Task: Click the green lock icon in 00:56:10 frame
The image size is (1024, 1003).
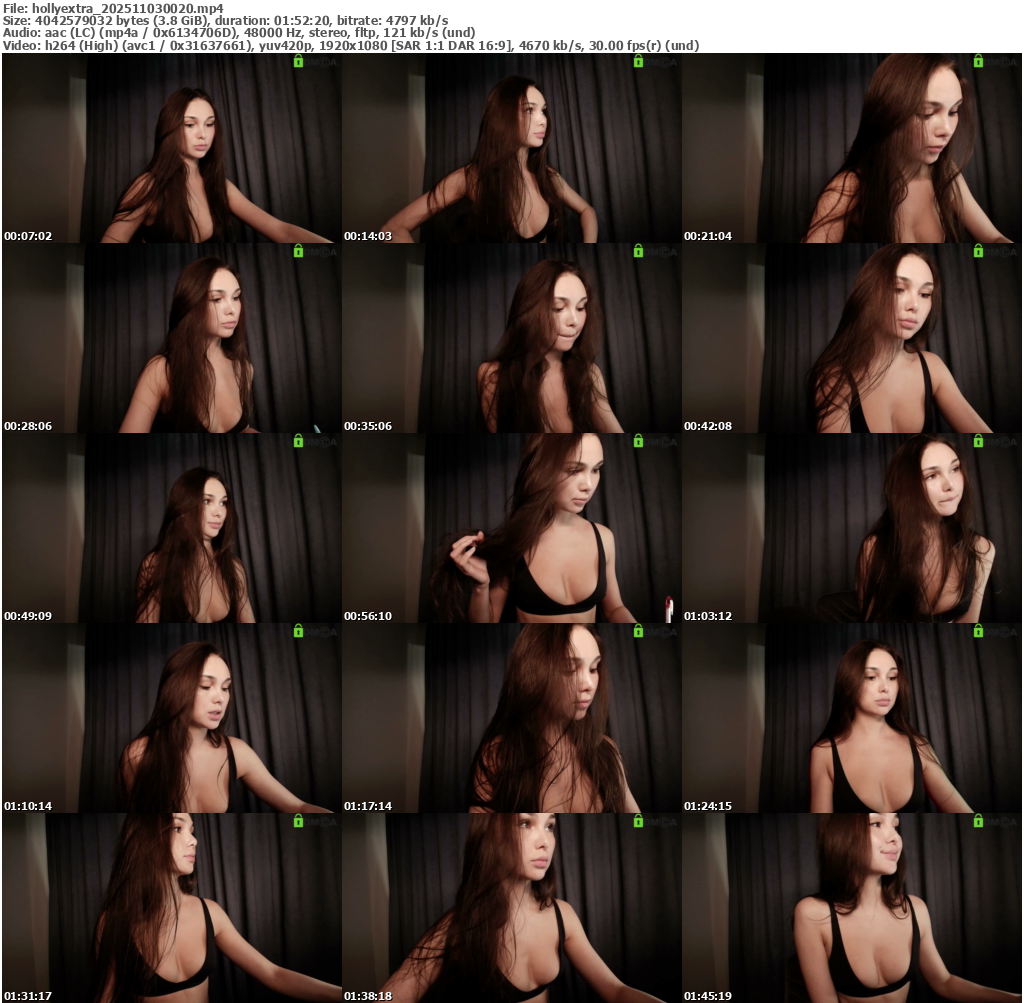Action: (638, 441)
